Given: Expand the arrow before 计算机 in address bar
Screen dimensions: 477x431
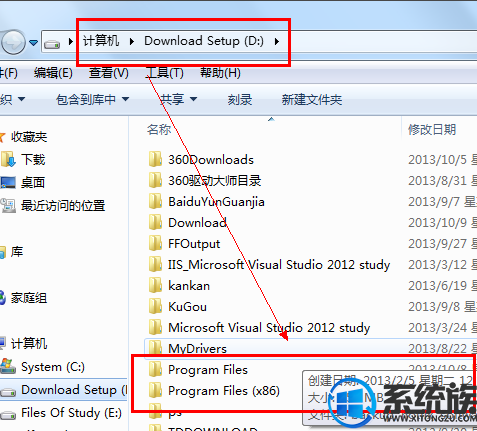Looking at the screenshot, I should (x=70, y=42).
